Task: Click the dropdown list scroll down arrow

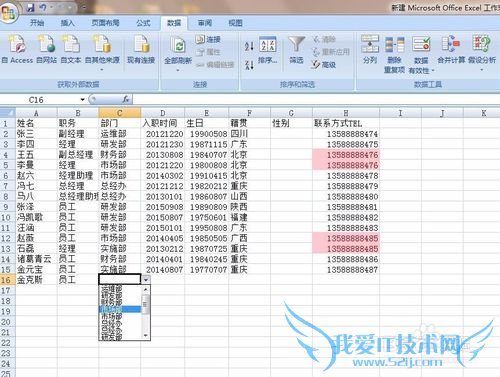Action: coord(146,335)
